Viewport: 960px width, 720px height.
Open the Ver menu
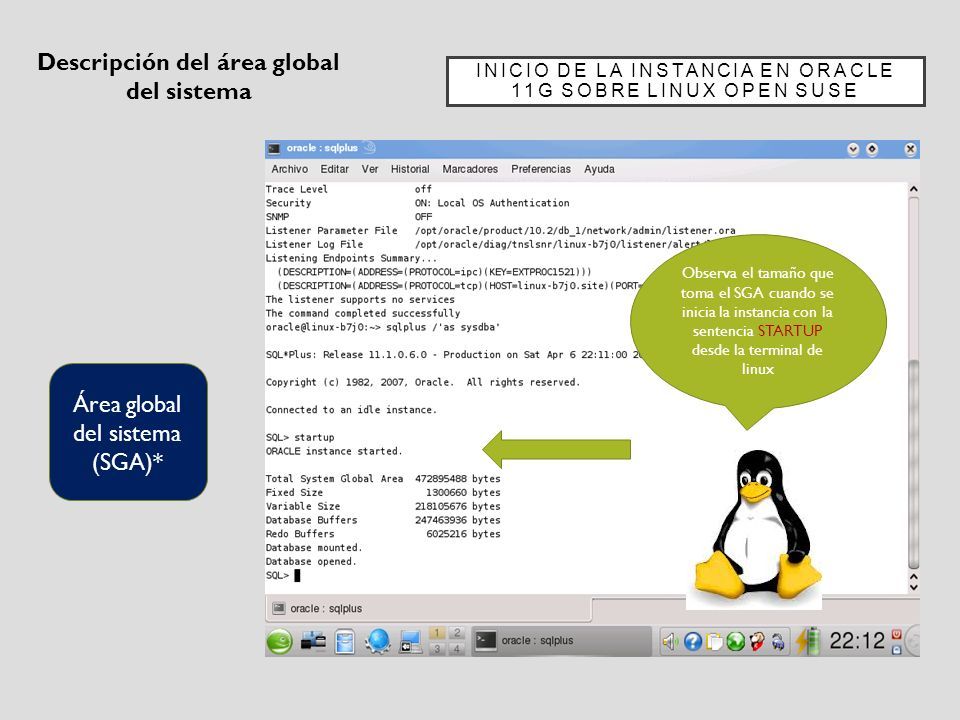(370, 169)
